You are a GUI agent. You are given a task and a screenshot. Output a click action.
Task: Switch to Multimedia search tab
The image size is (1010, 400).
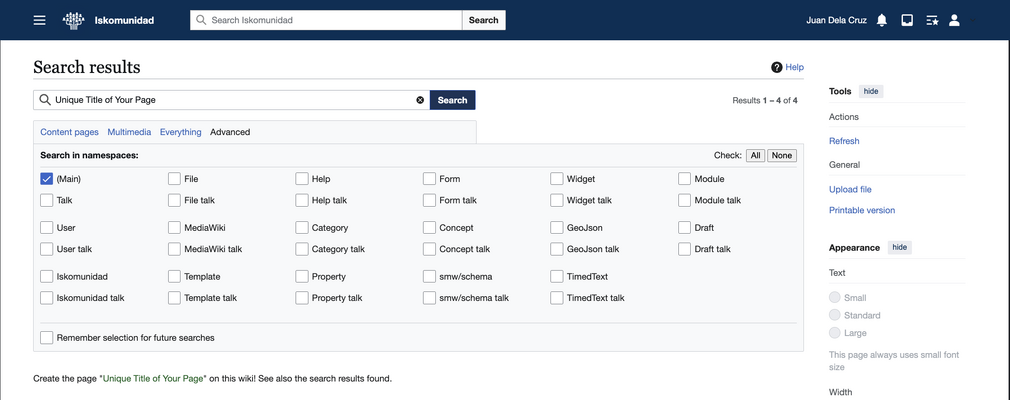tap(129, 132)
